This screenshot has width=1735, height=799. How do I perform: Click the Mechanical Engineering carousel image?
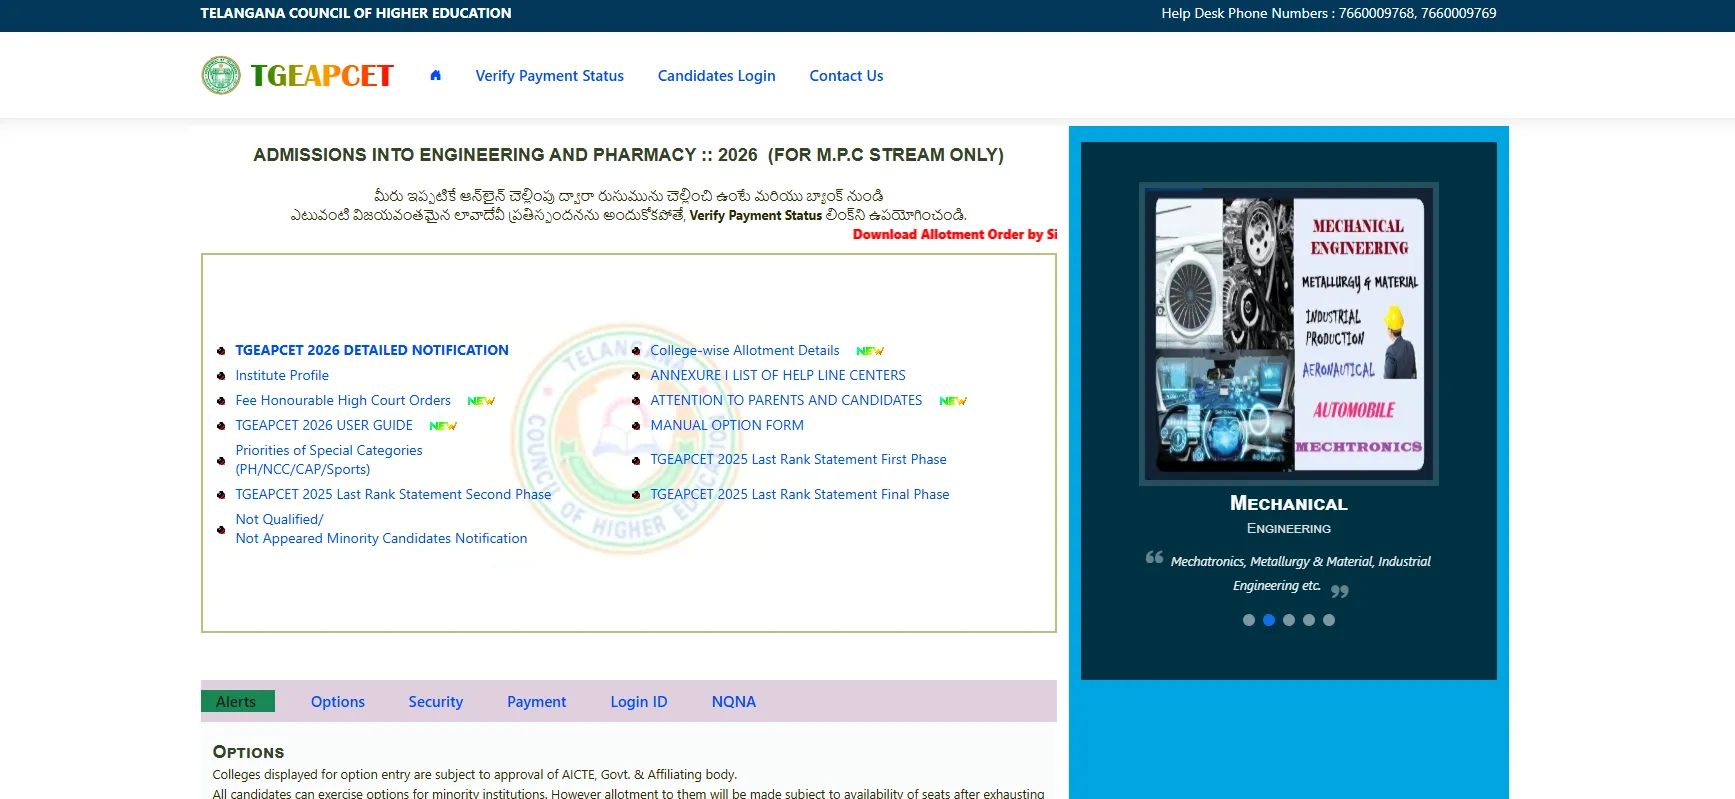coord(1289,334)
